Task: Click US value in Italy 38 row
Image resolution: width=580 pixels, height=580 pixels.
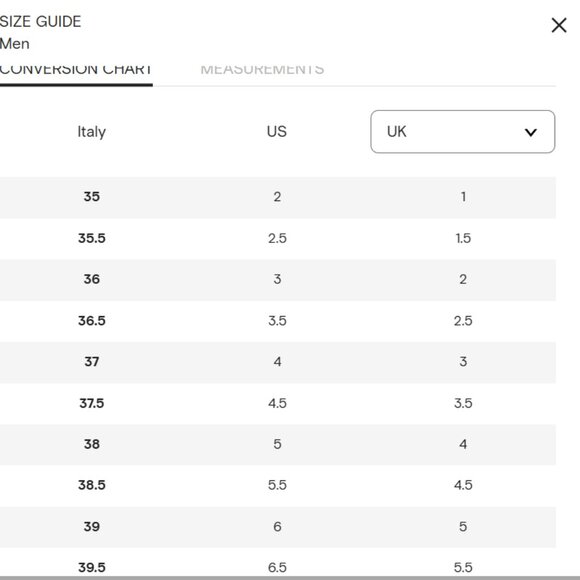Action: (277, 444)
